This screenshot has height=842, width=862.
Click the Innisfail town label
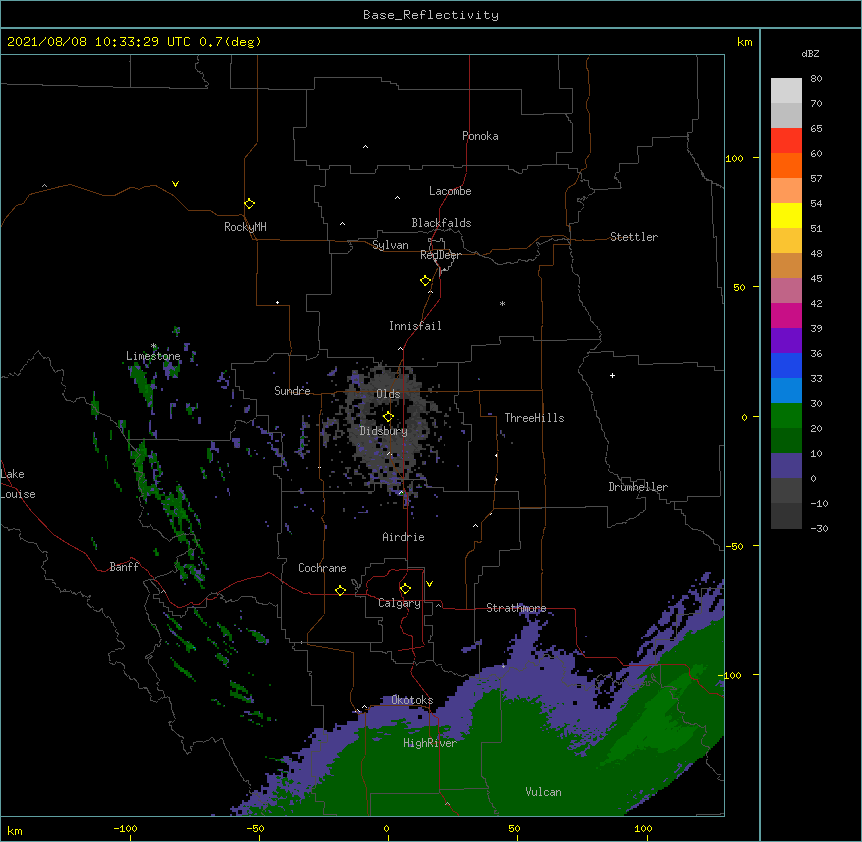415,326
